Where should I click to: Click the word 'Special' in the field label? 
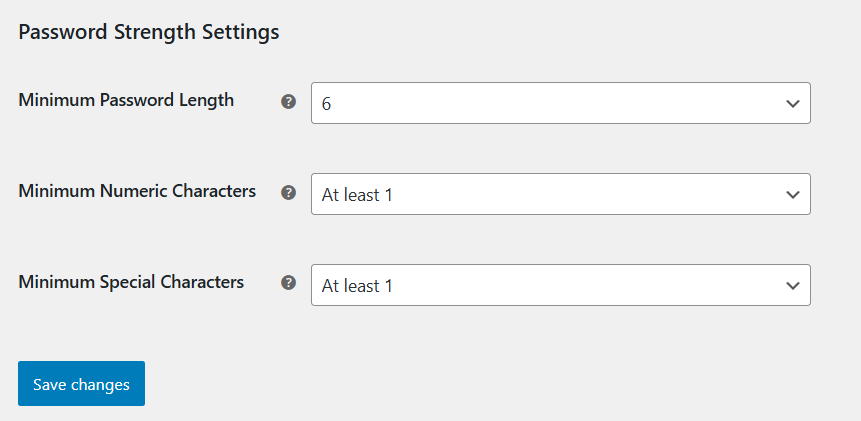coord(131,282)
